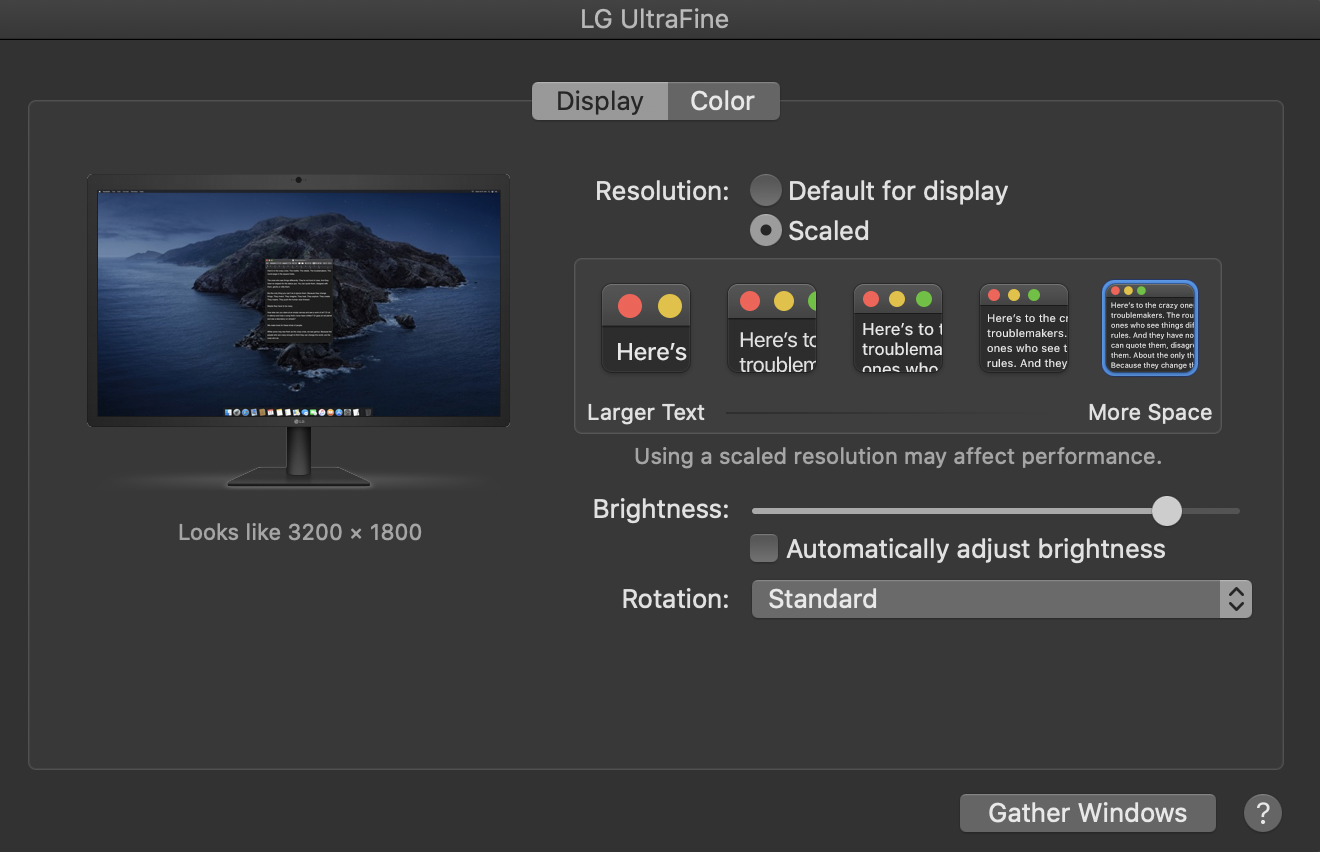Viewport: 1320px width, 852px height.
Task: Select the largest text resolution thumbnail
Action: pyautogui.click(x=645, y=328)
